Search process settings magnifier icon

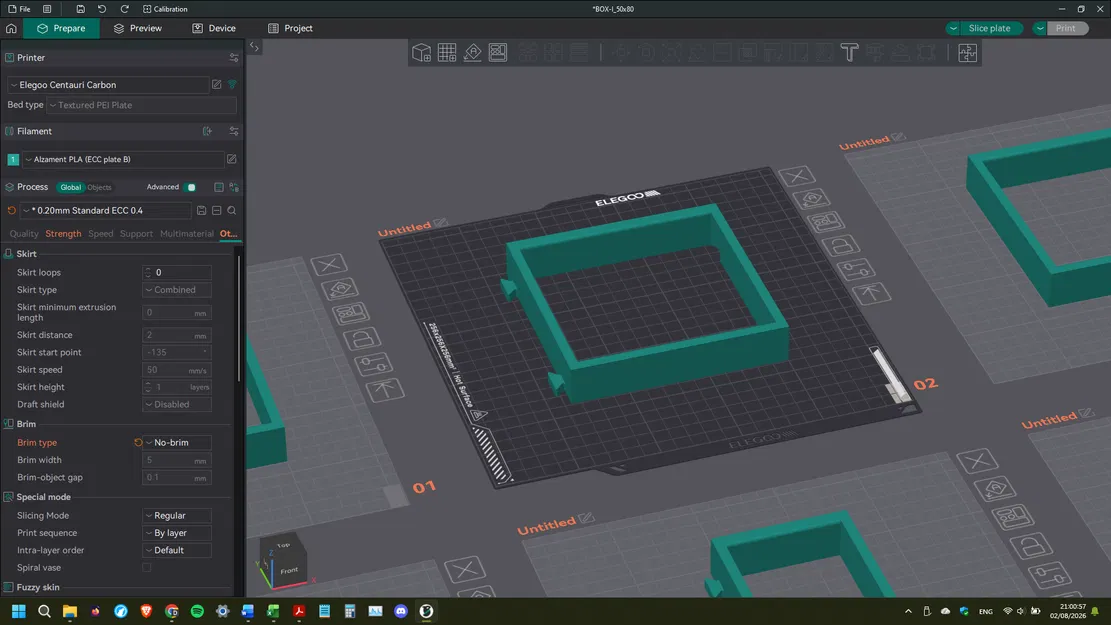[232, 210]
